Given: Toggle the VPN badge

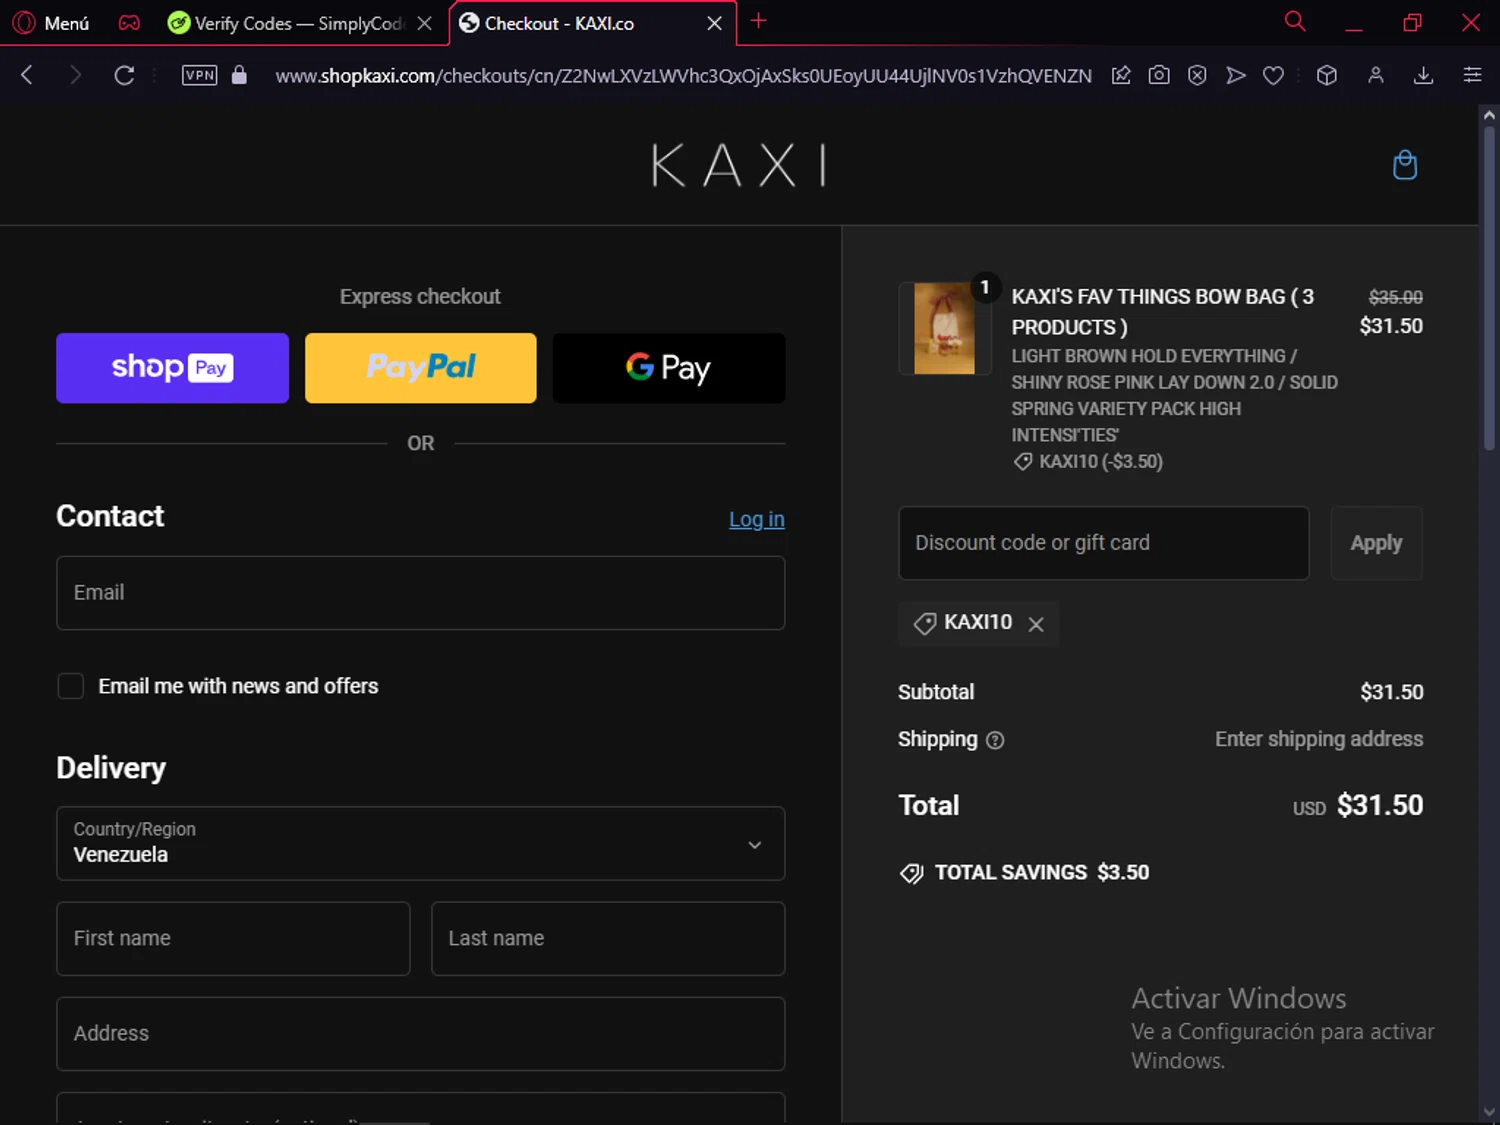Looking at the screenshot, I should [200, 75].
